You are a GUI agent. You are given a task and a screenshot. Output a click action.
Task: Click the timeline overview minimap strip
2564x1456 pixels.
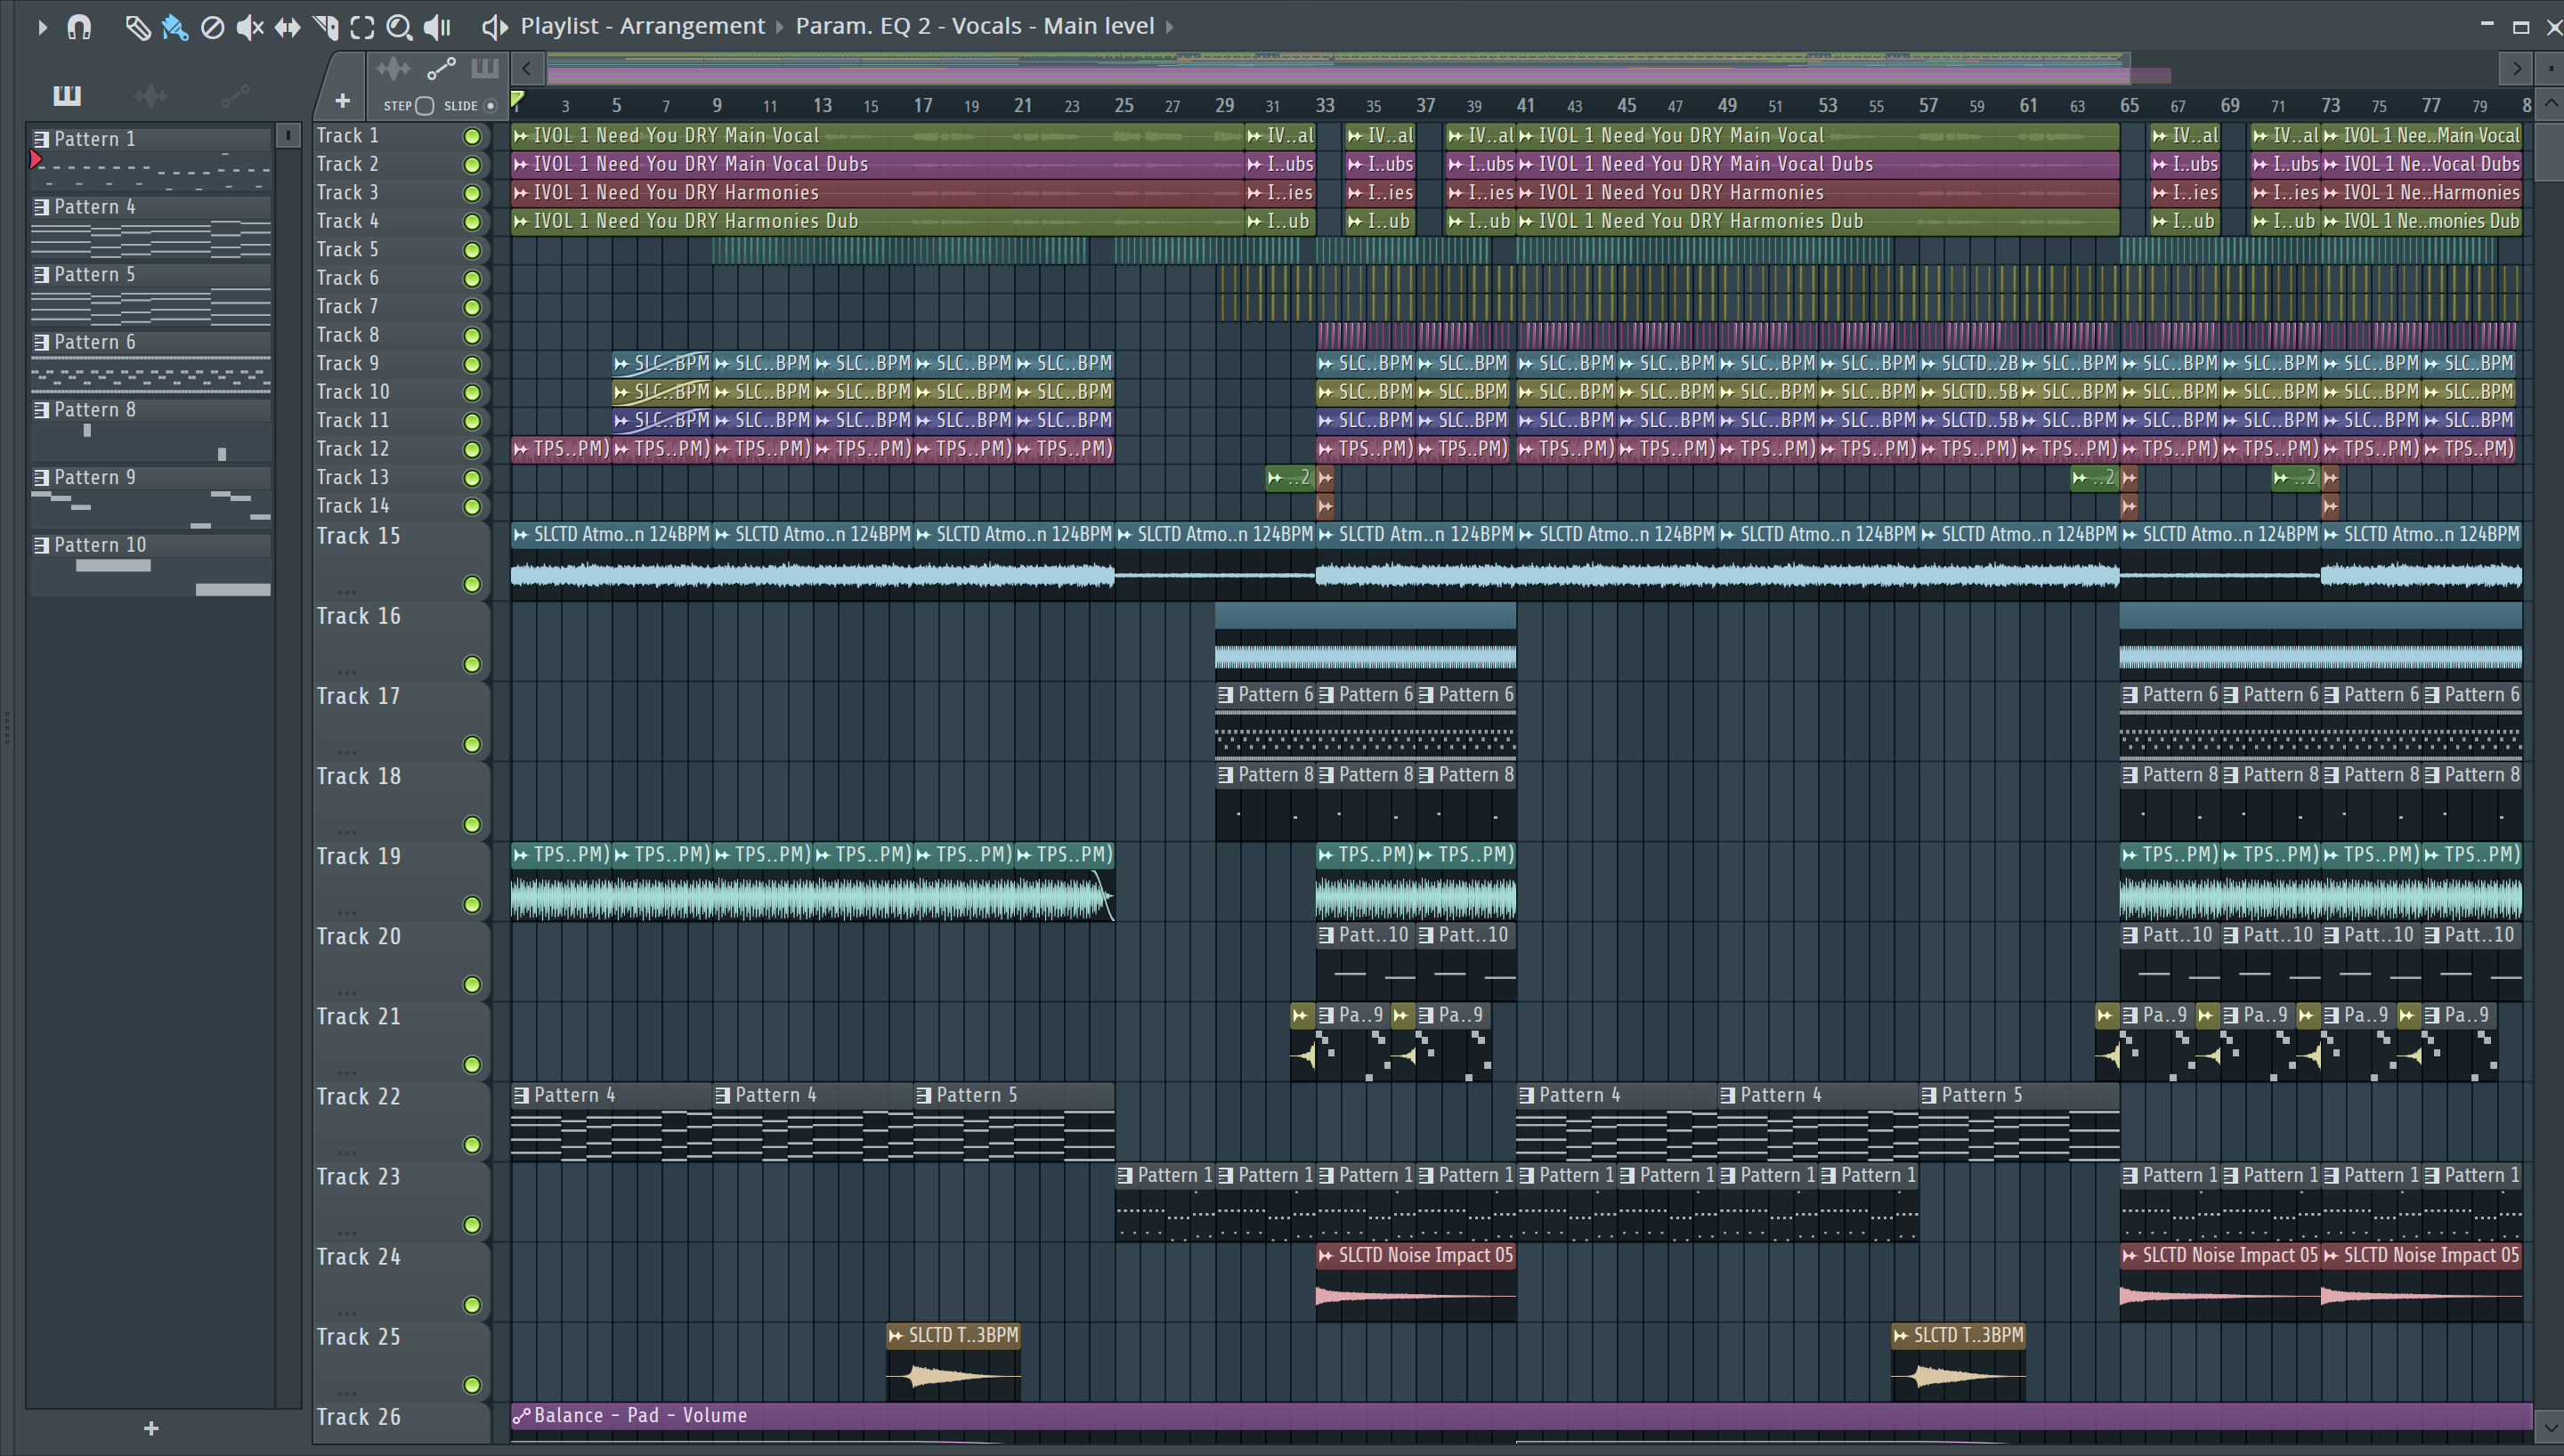(x=1340, y=69)
